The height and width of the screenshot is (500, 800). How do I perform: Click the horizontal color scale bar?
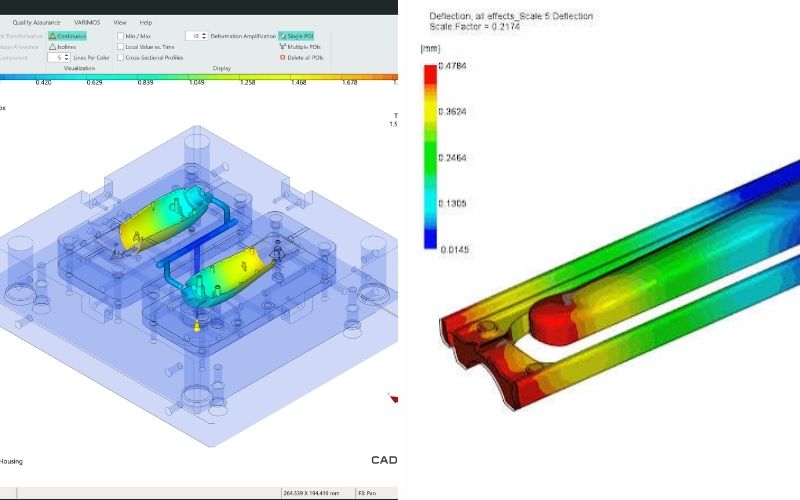coord(198,77)
